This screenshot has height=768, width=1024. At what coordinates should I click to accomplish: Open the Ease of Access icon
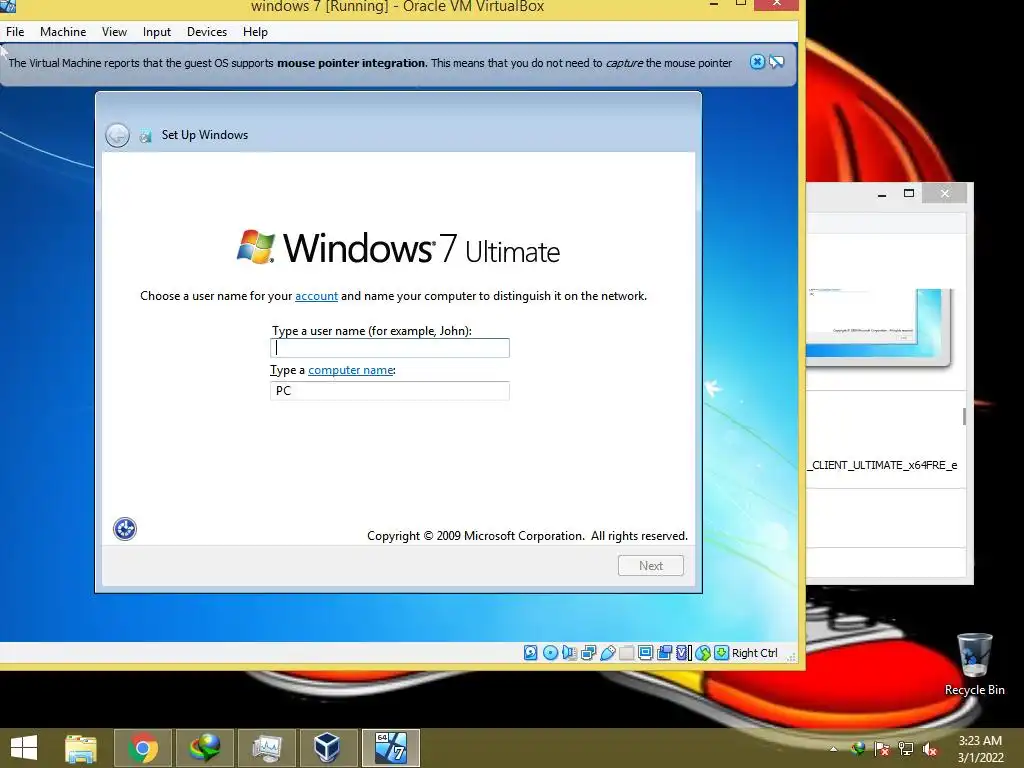[x=125, y=528]
